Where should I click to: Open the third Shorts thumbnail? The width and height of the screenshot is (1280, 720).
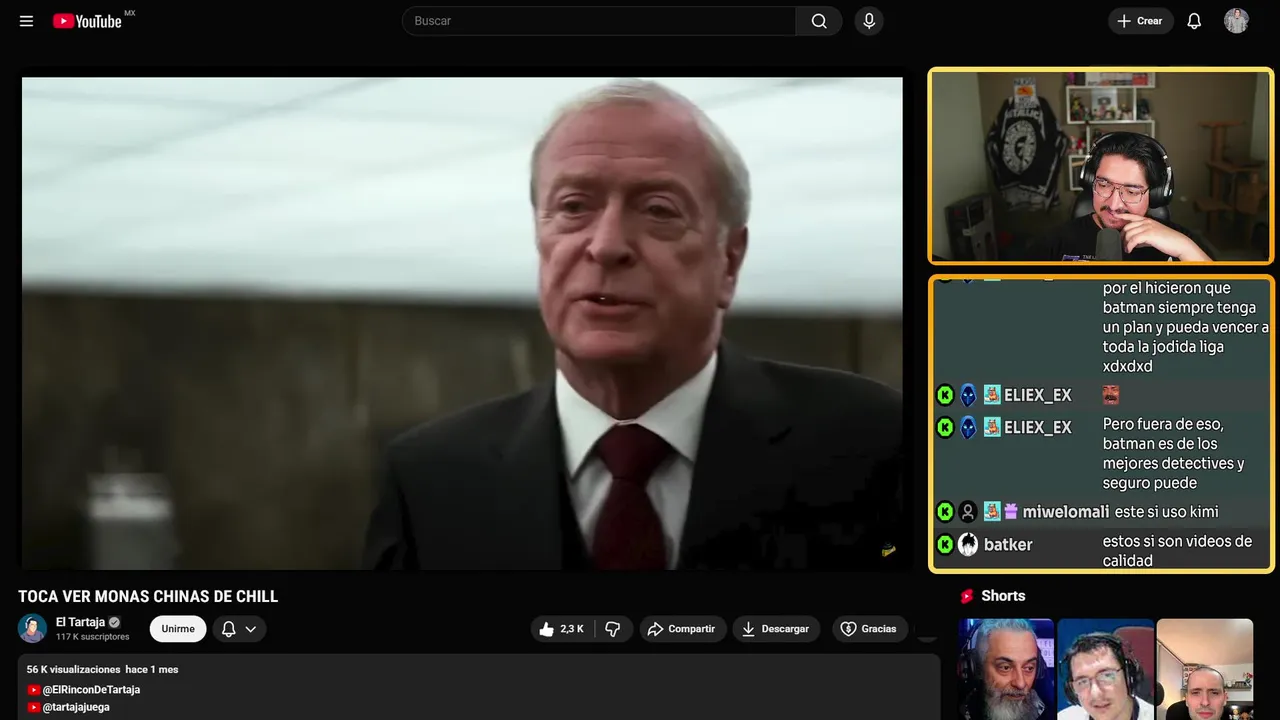pos(1204,669)
